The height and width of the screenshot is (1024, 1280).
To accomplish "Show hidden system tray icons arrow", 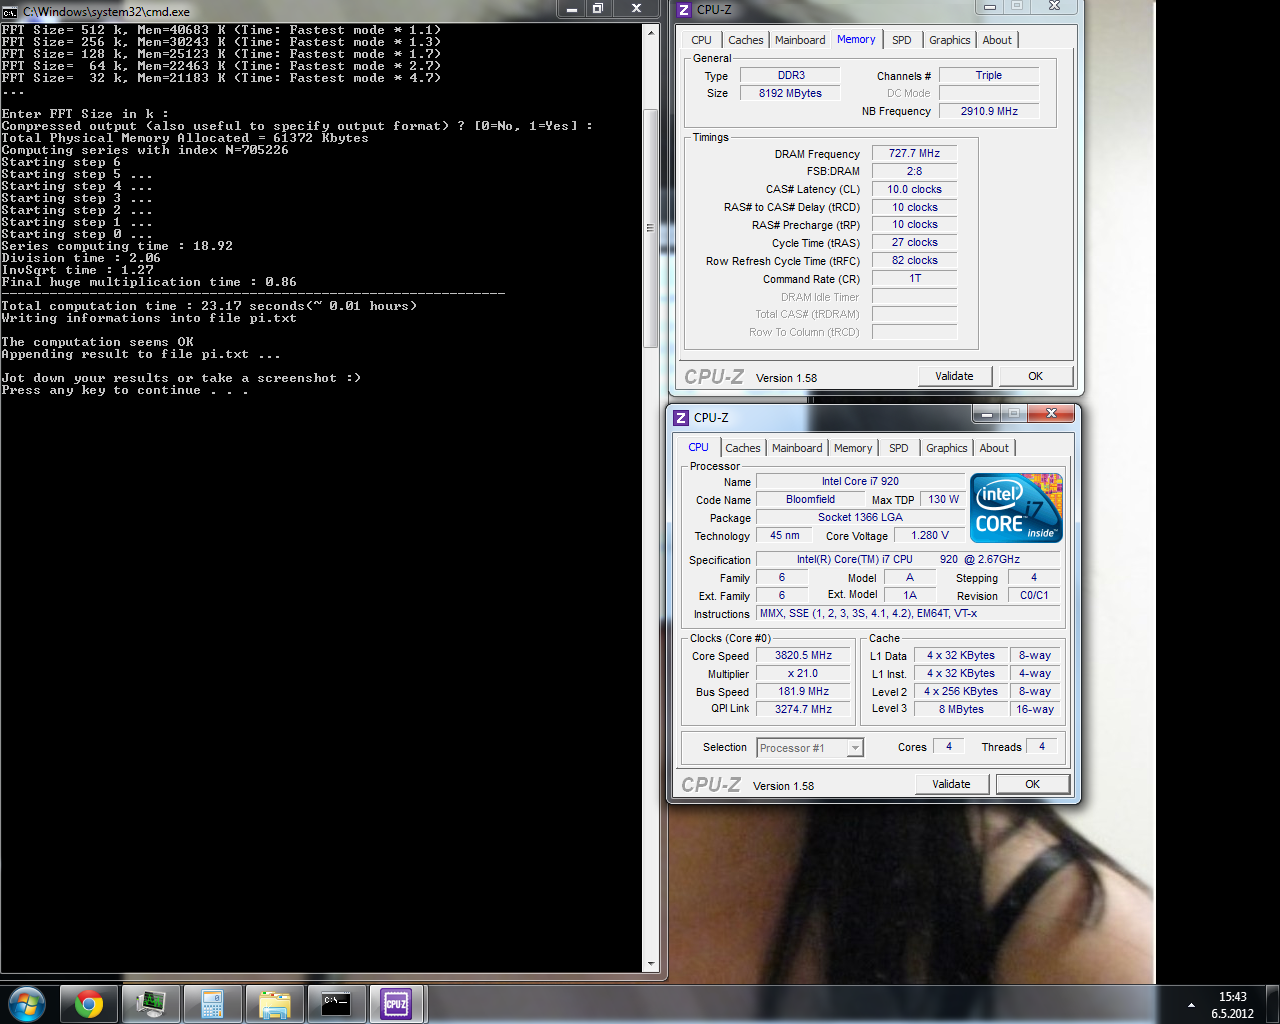I will [1190, 1005].
